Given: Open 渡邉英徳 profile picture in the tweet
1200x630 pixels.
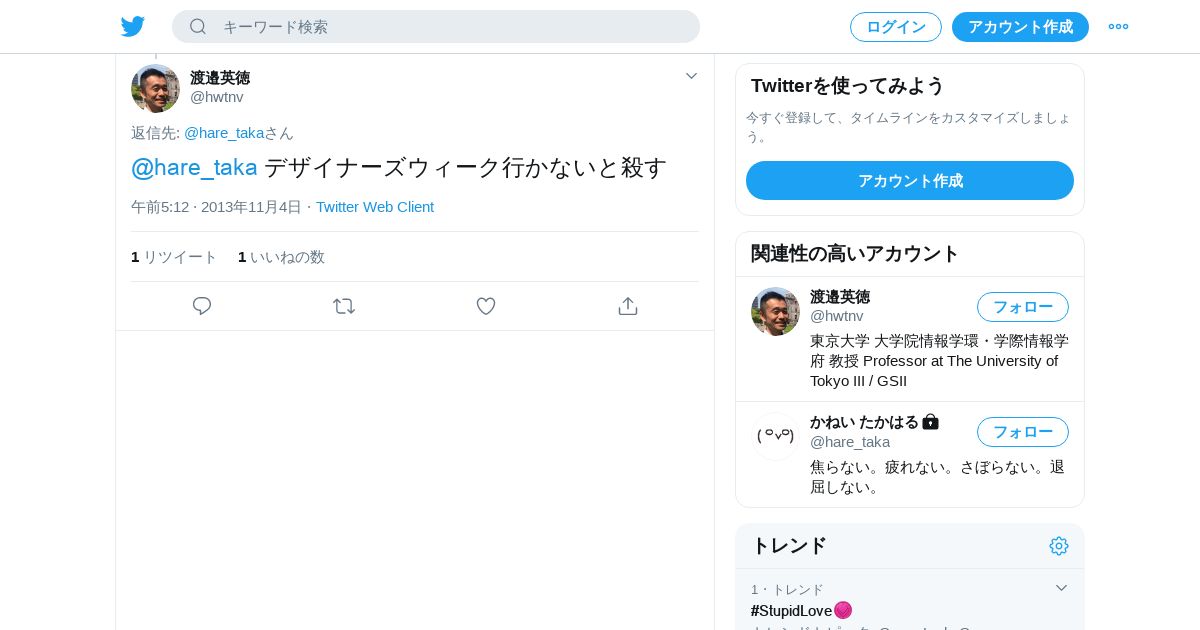Looking at the screenshot, I should click(156, 89).
